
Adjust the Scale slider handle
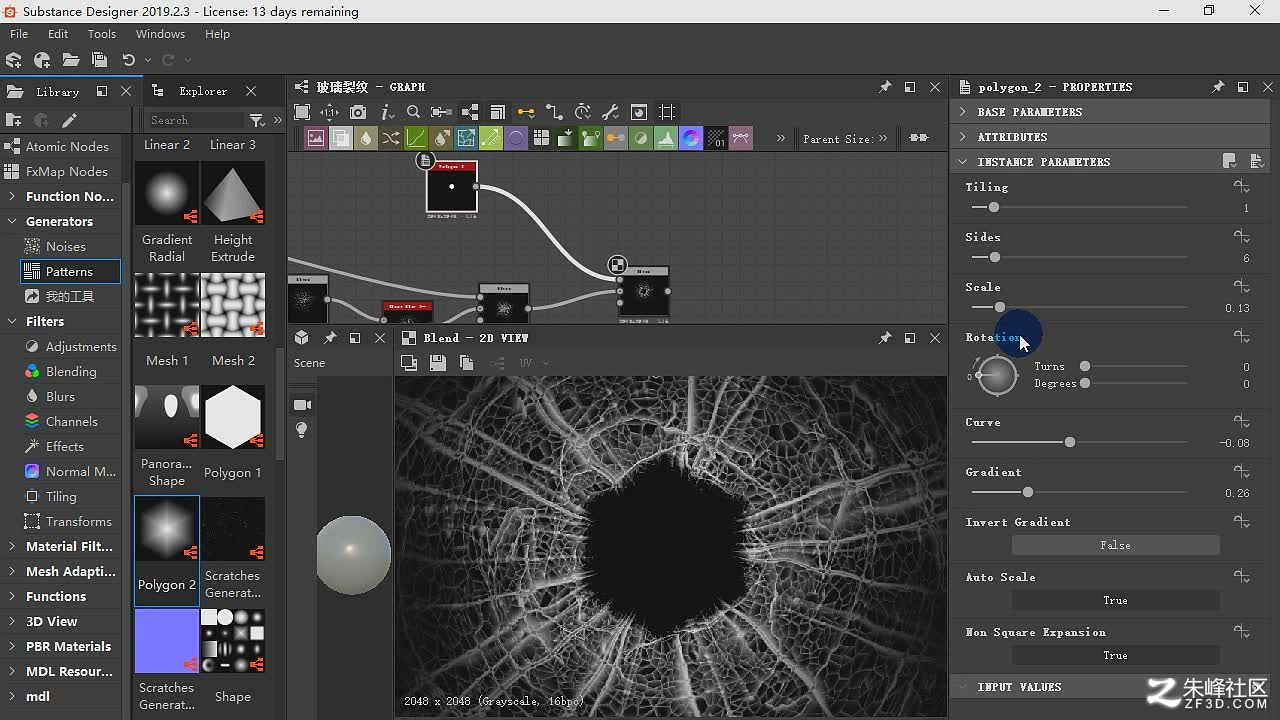[x=1000, y=307]
